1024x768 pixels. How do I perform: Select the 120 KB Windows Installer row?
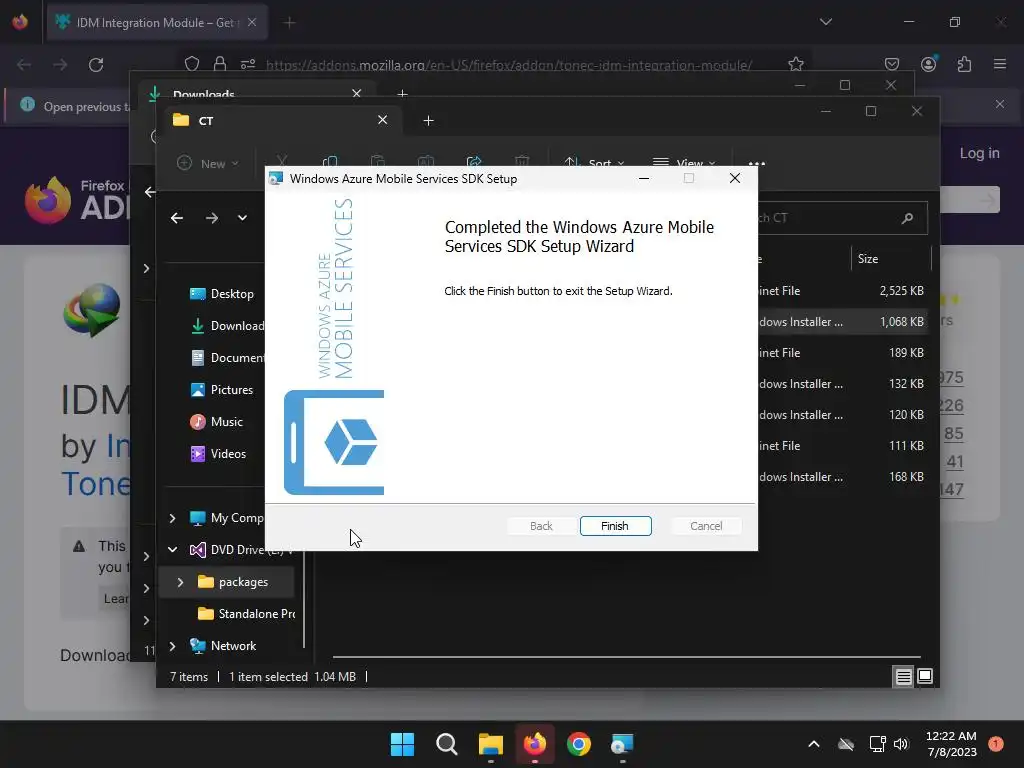(x=842, y=415)
